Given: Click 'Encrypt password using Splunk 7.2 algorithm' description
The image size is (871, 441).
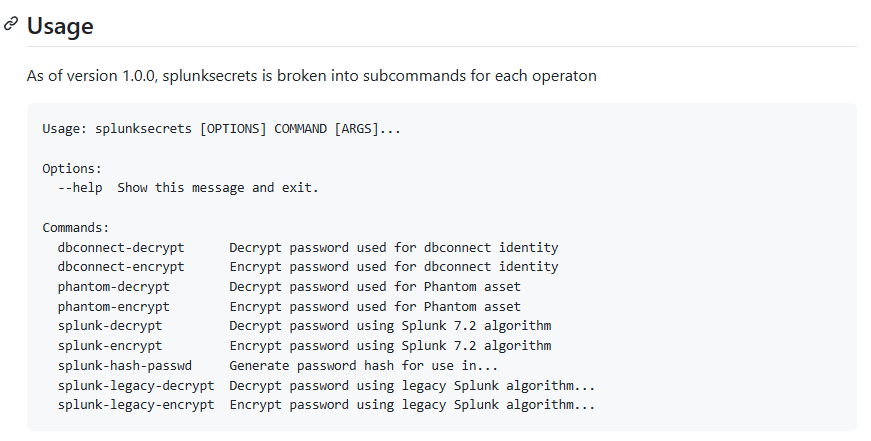Looking at the screenshot, I should point(390,346).
